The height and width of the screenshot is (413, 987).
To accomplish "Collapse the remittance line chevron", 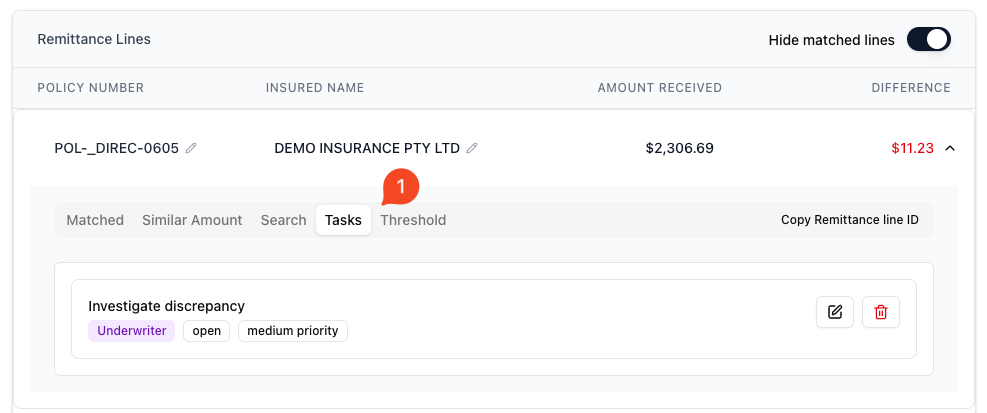I will pyautogui.click(x=950, y=148).
